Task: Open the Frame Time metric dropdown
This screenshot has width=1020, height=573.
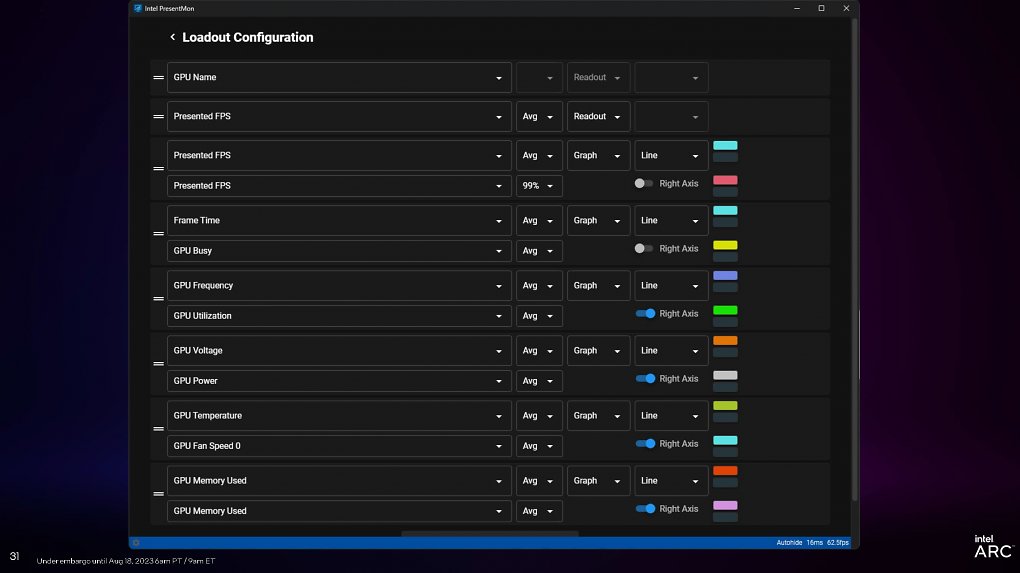Action: coord(339,220)
